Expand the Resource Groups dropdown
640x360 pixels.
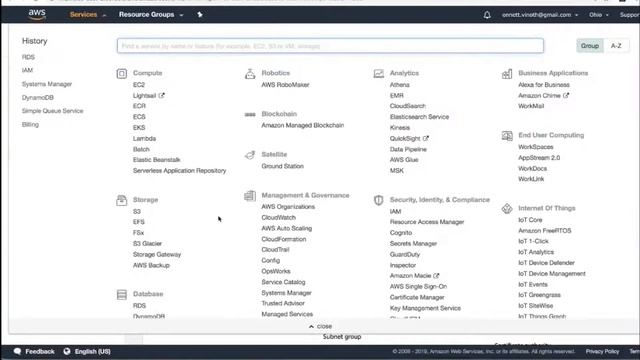click(151, 15)
